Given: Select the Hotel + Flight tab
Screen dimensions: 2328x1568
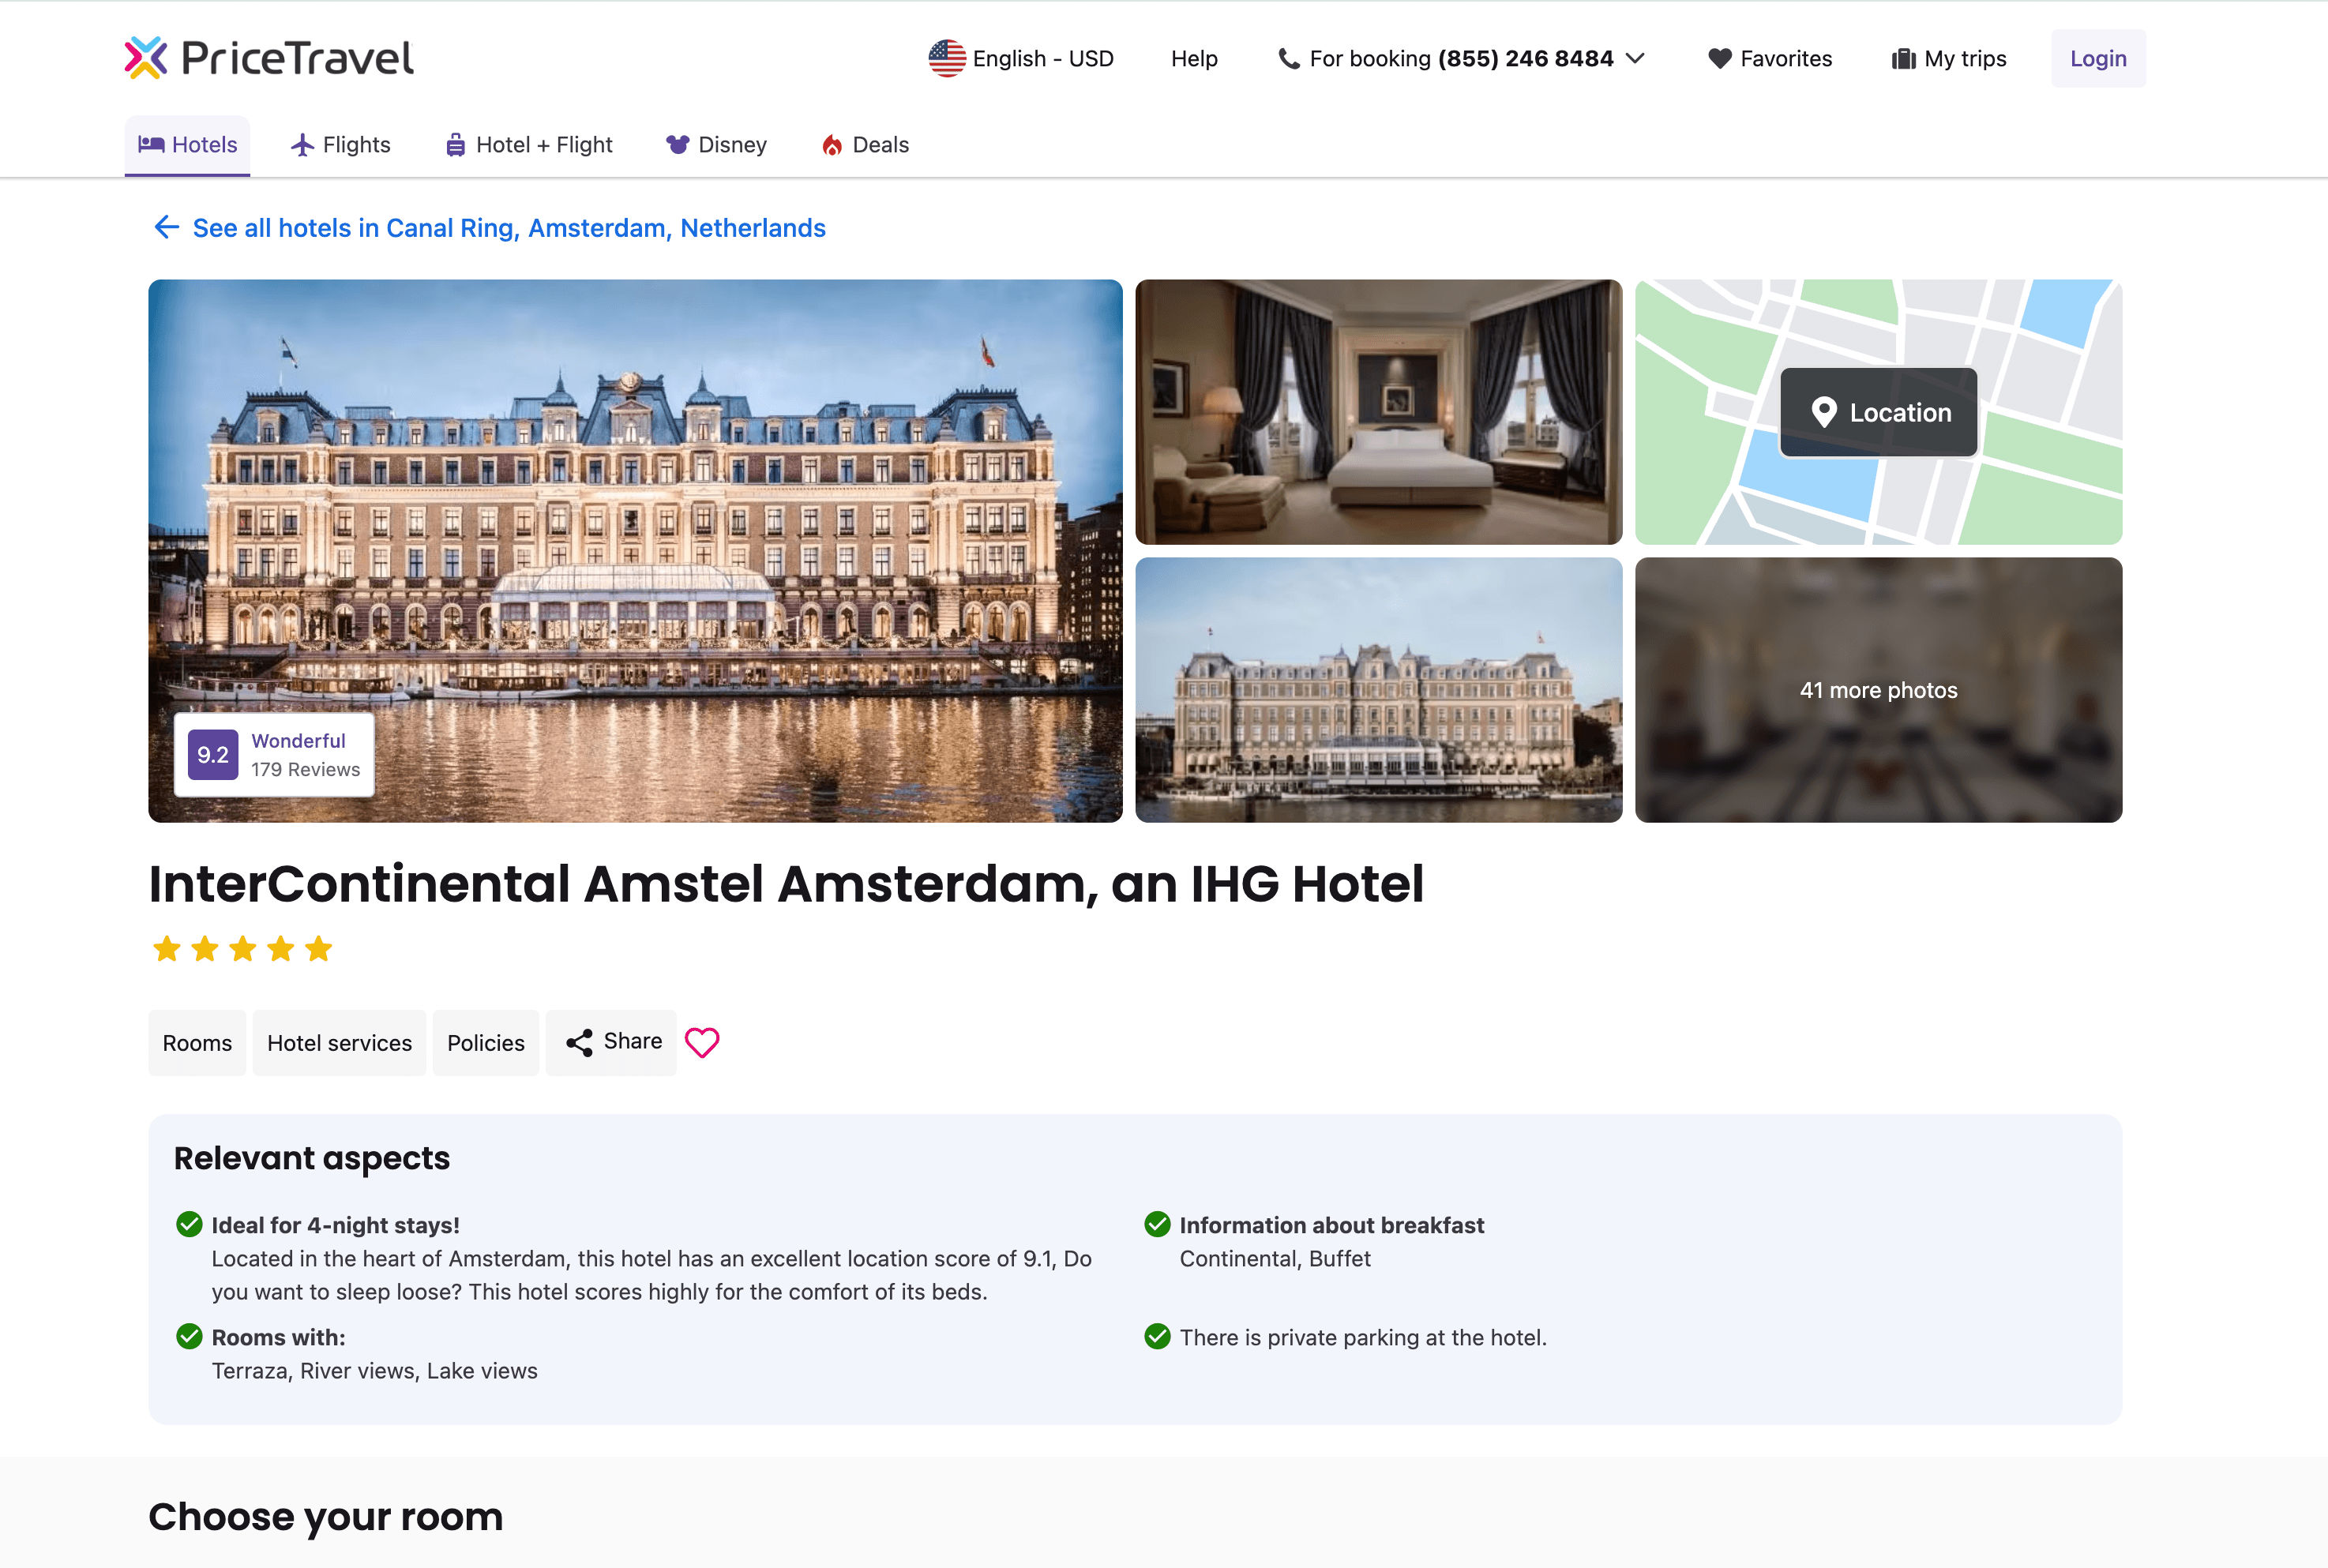Looking at the screenshot, I should point(528,145).
